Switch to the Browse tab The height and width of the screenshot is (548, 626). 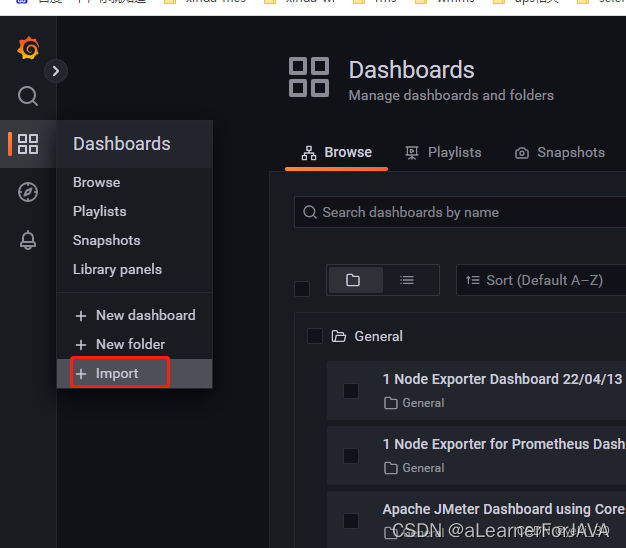(x=336, y=152)
